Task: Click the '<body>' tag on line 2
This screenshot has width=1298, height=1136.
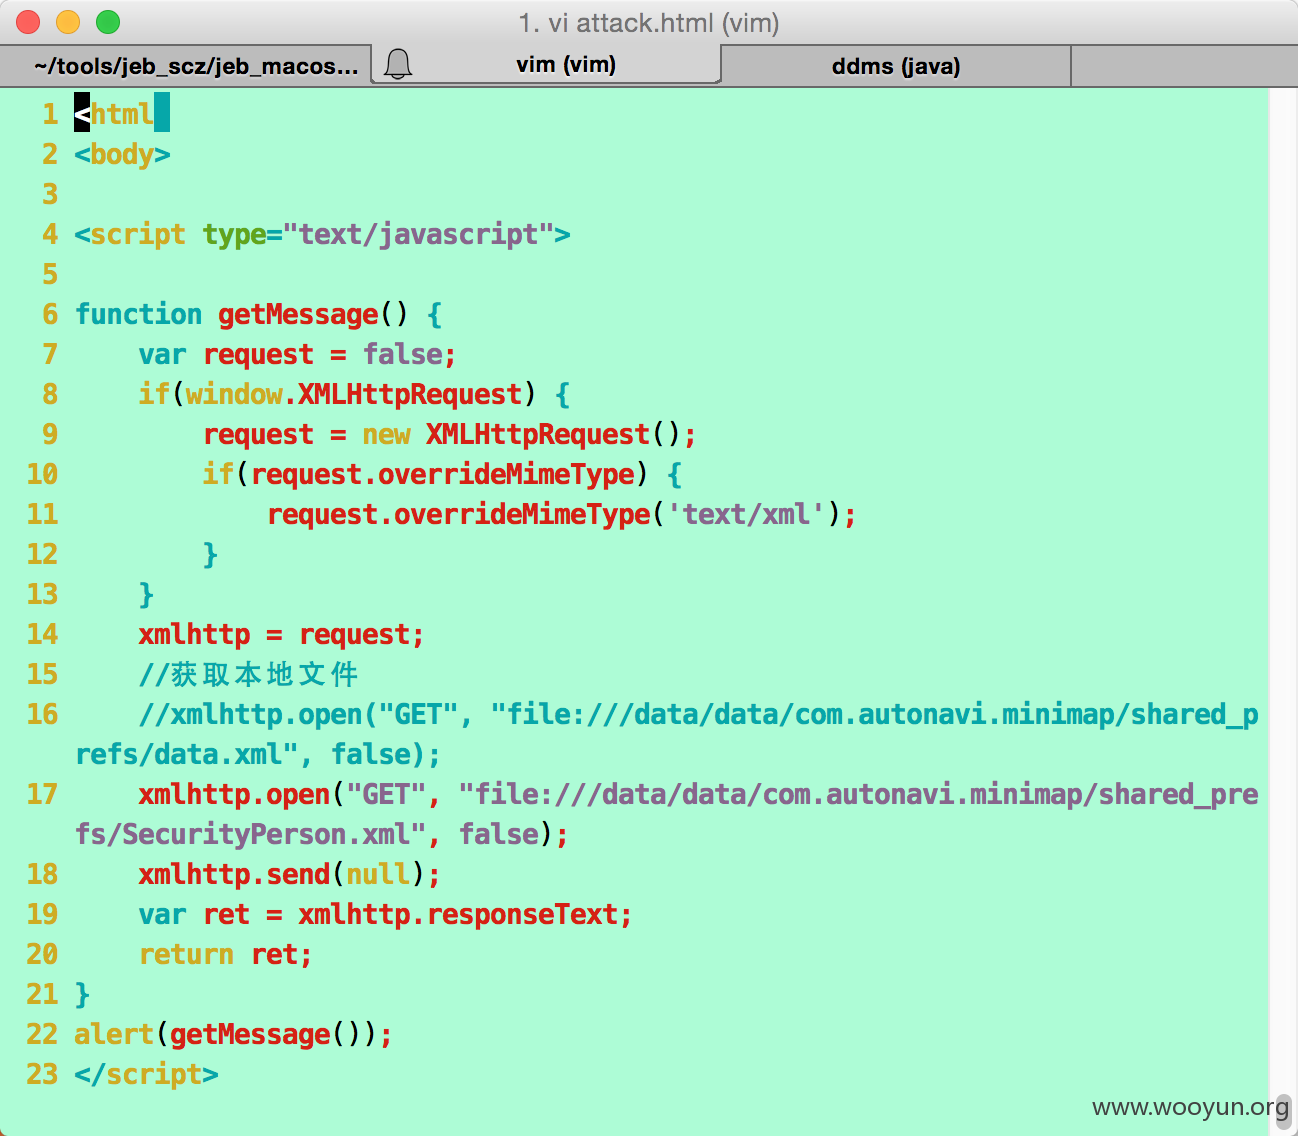Action: tap(122, 154)
